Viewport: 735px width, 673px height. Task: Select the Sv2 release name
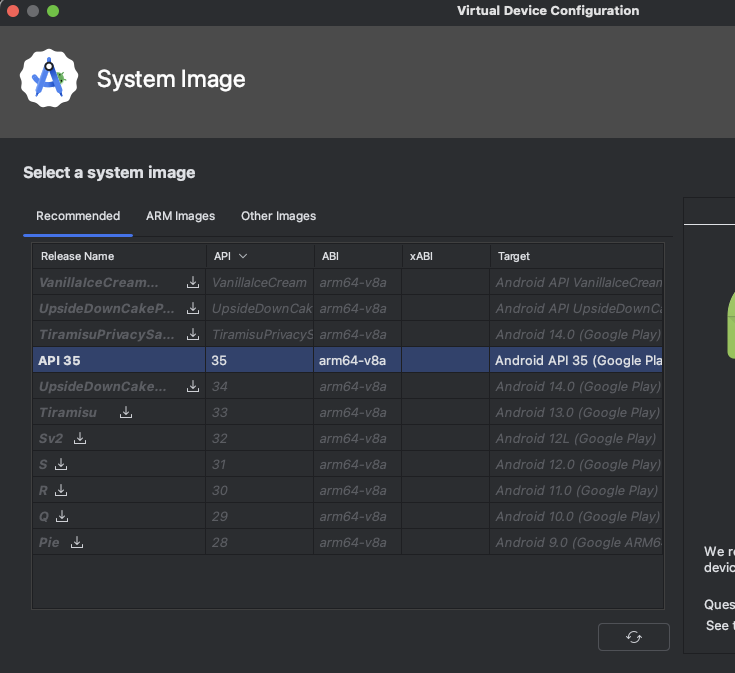click(51, 439)
